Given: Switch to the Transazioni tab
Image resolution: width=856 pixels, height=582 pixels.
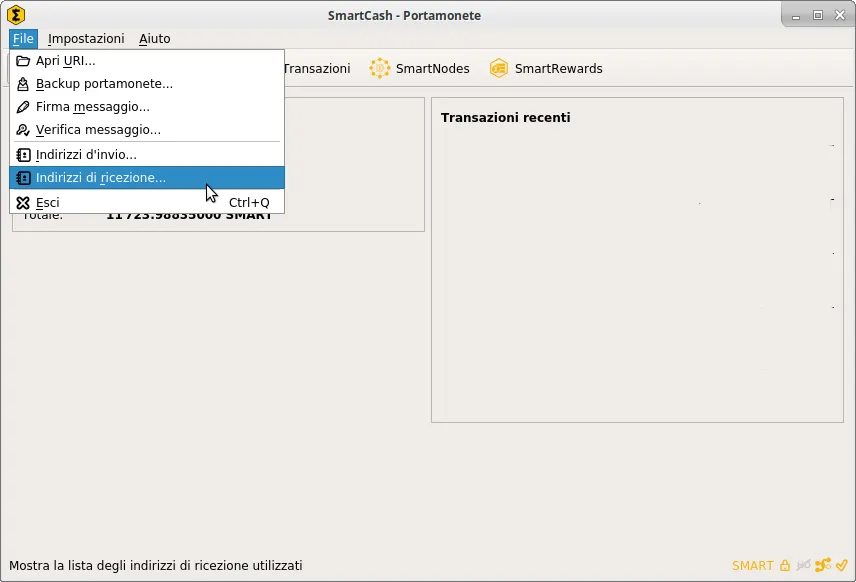Looking at the screenshot, I should point(317,68).
